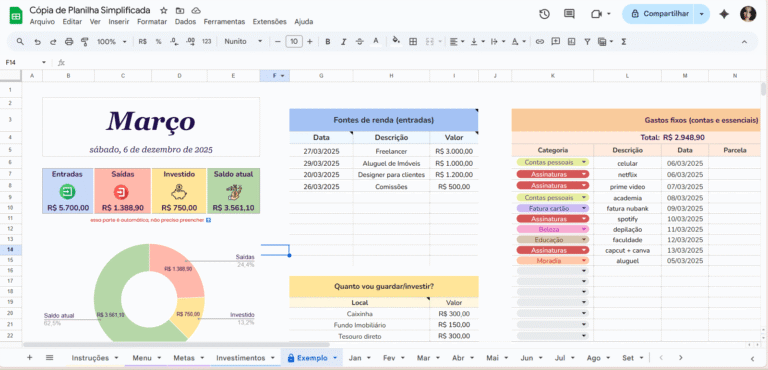Open the Extensões menu

click(x=269, y=22)
